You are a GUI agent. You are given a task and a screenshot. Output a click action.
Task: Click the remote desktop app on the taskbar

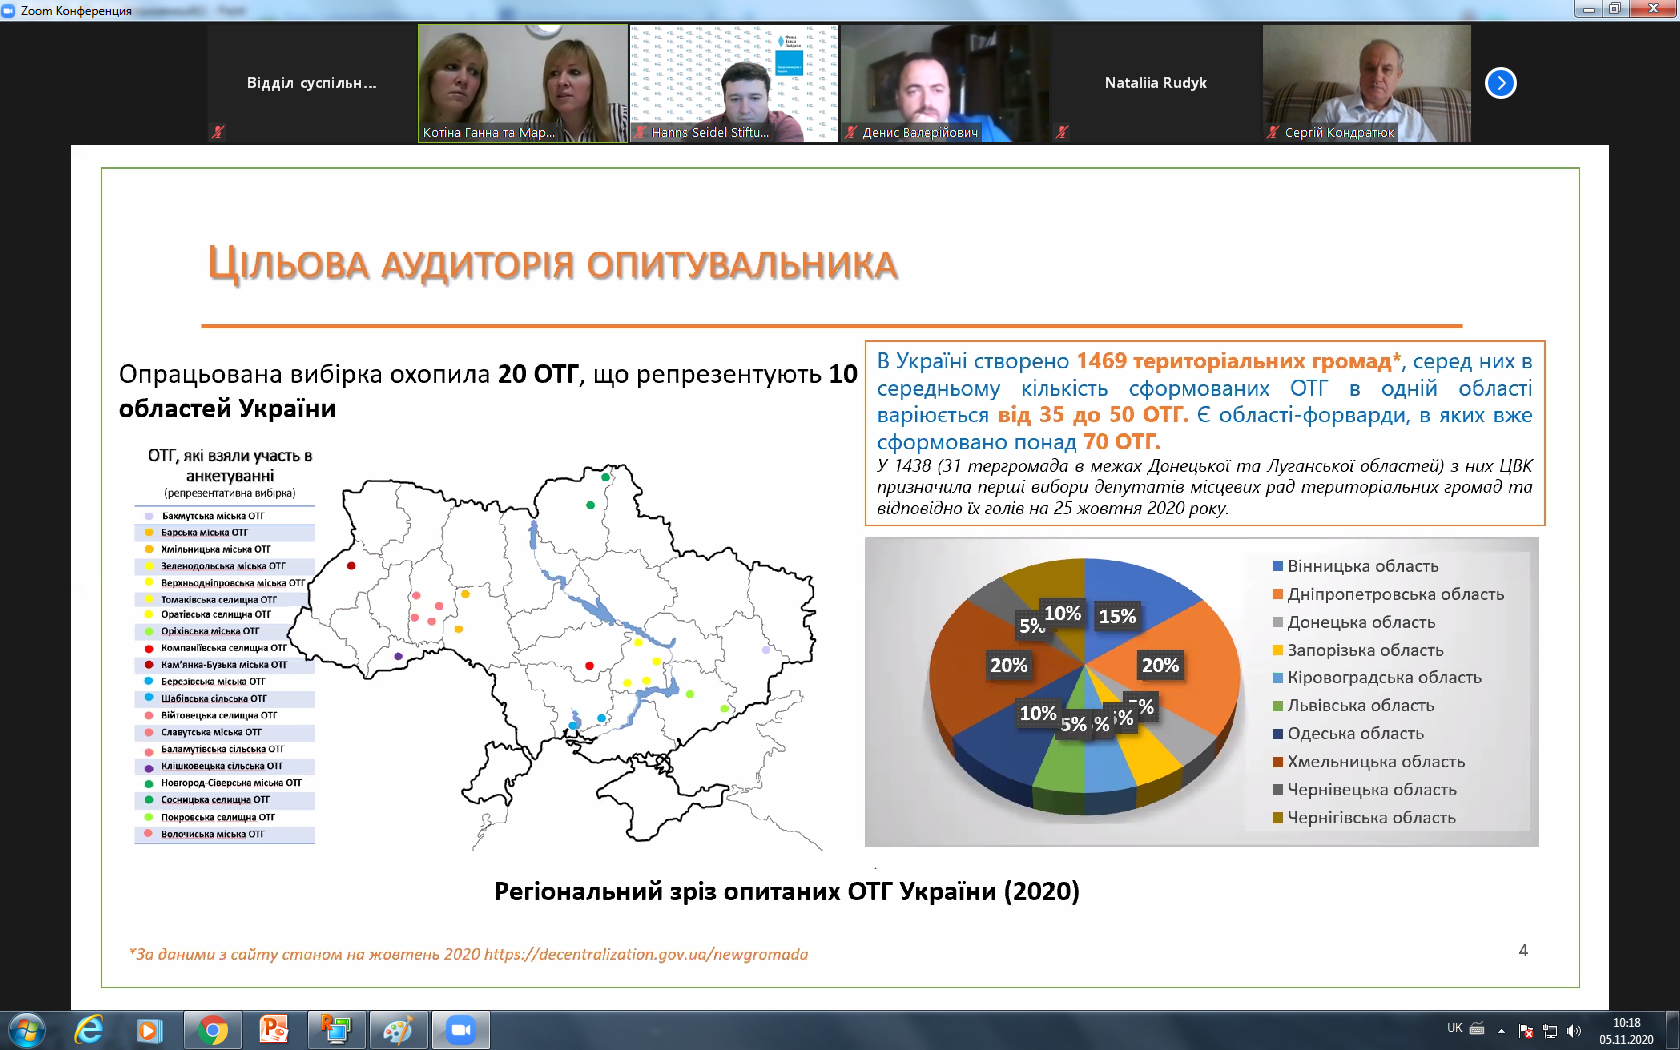pyautogui.click(x=335, y=1029)
